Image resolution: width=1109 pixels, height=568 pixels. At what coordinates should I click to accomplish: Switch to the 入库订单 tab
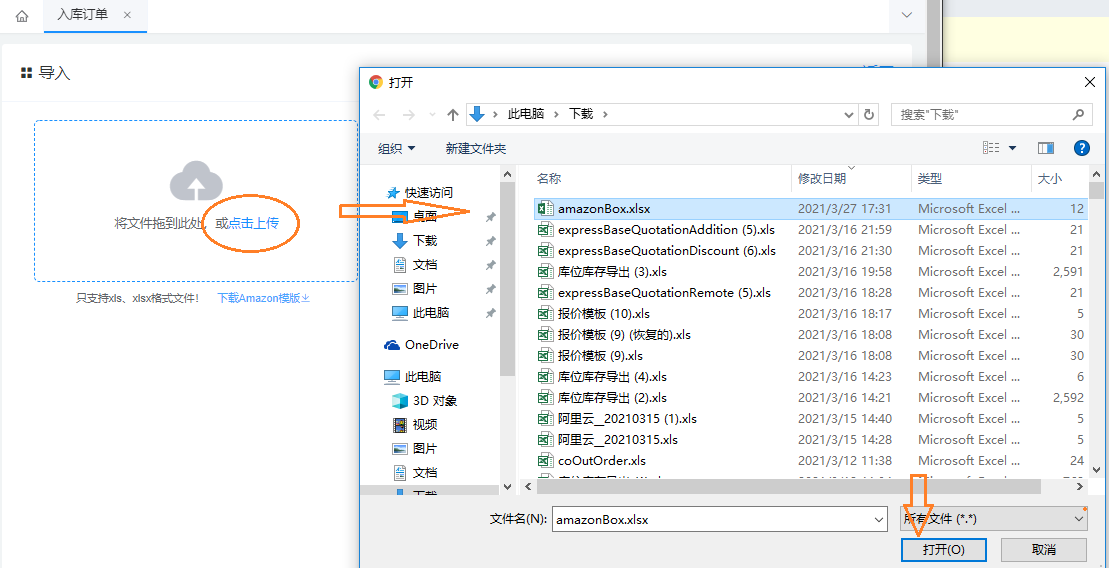pos(82,15)
